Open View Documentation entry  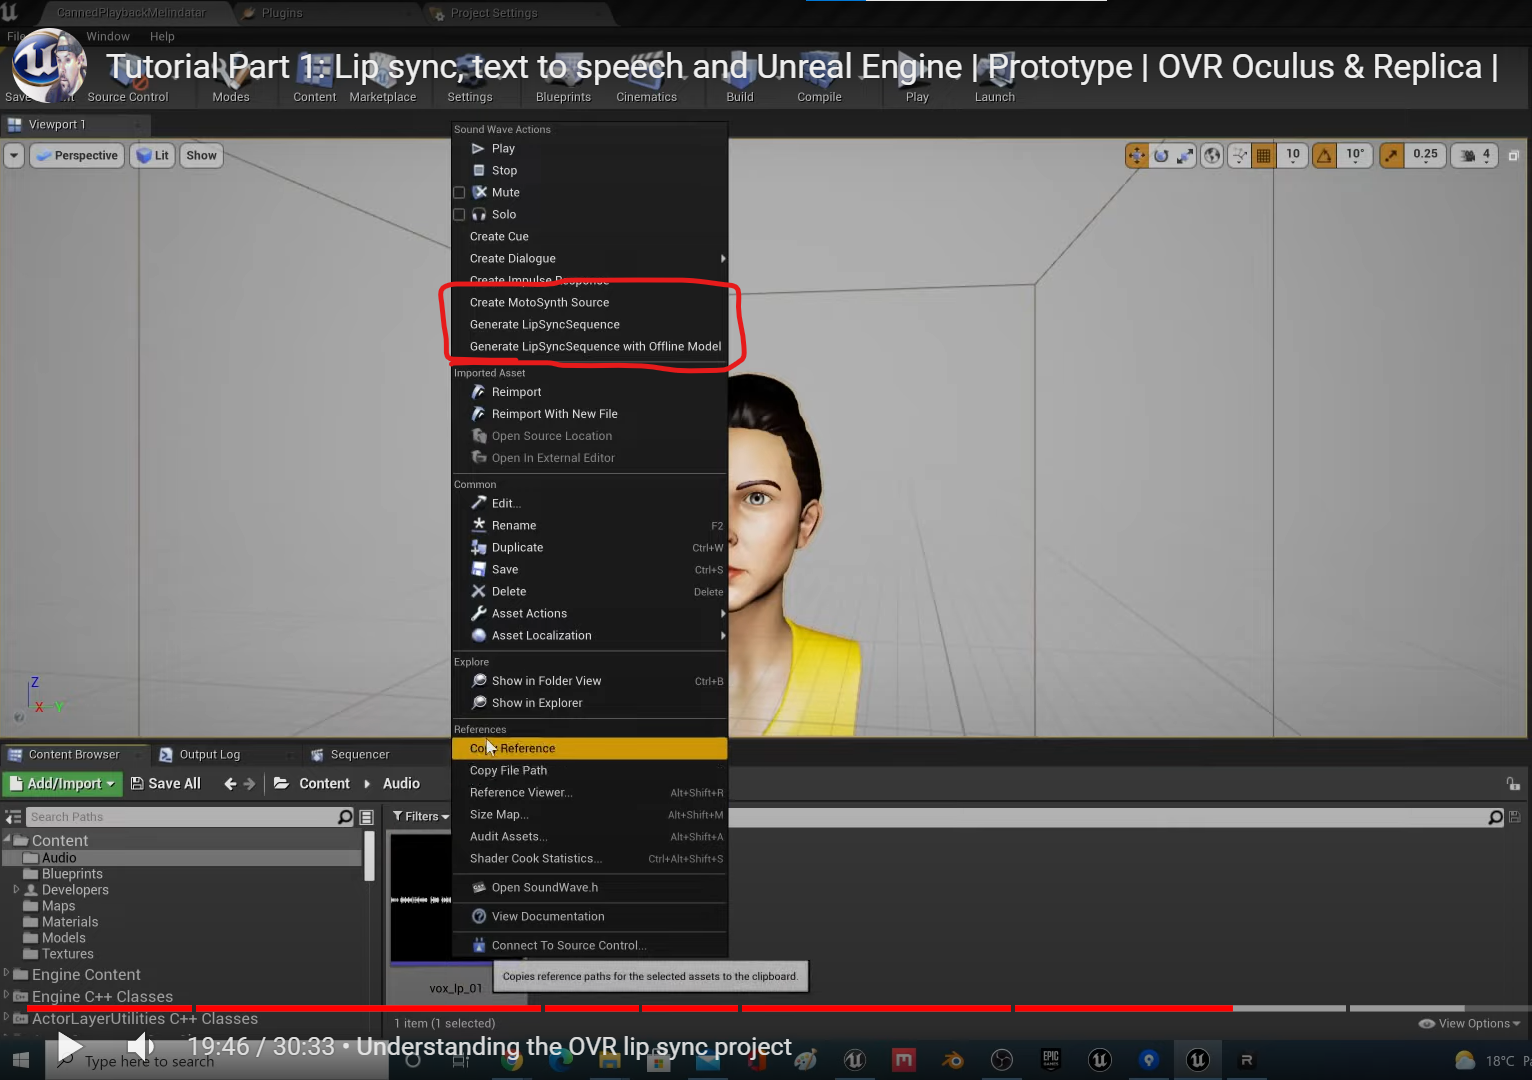click(x=590, y=916)
